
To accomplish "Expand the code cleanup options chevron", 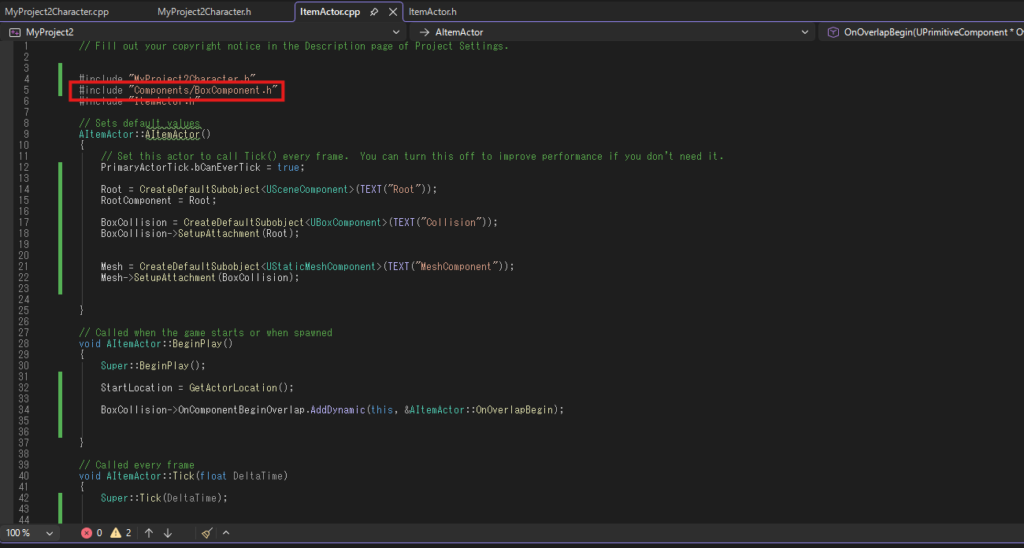I will [226, 533].
